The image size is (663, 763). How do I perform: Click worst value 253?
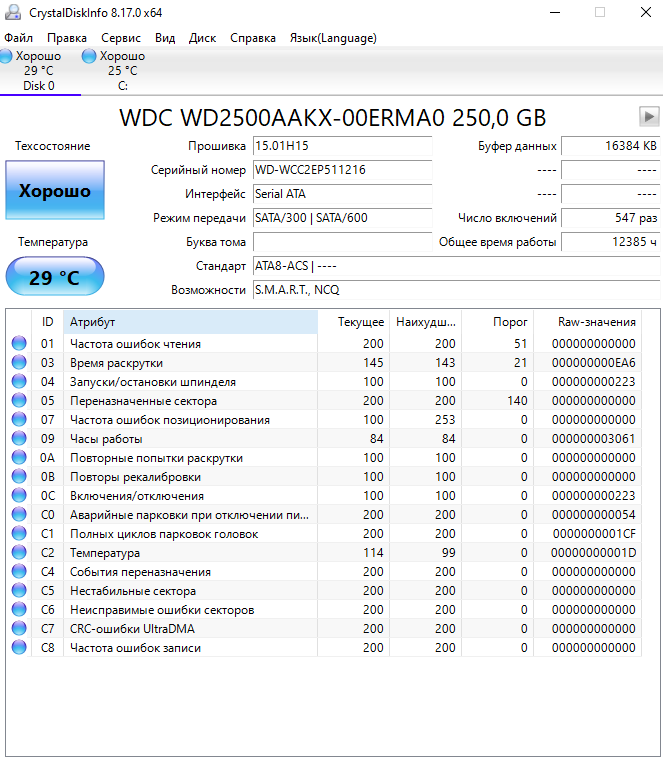click(445, 420)
